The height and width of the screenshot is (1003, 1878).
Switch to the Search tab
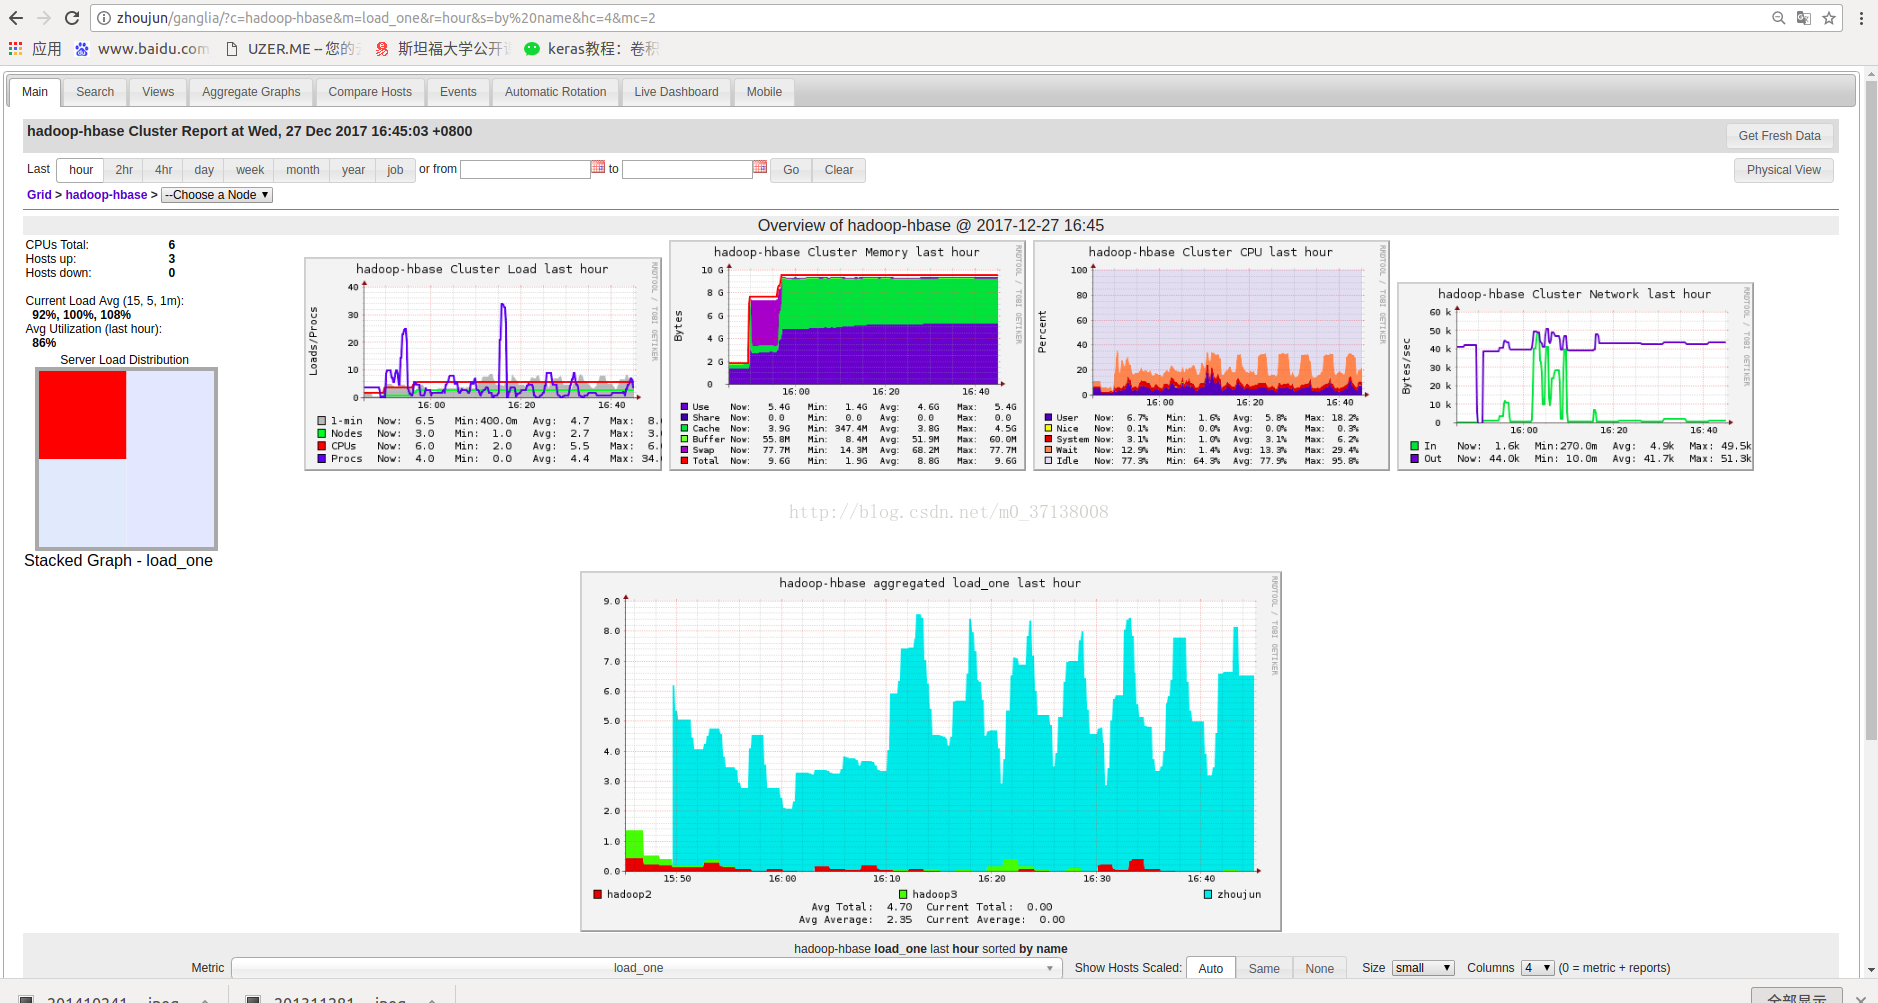coord(95,92)
